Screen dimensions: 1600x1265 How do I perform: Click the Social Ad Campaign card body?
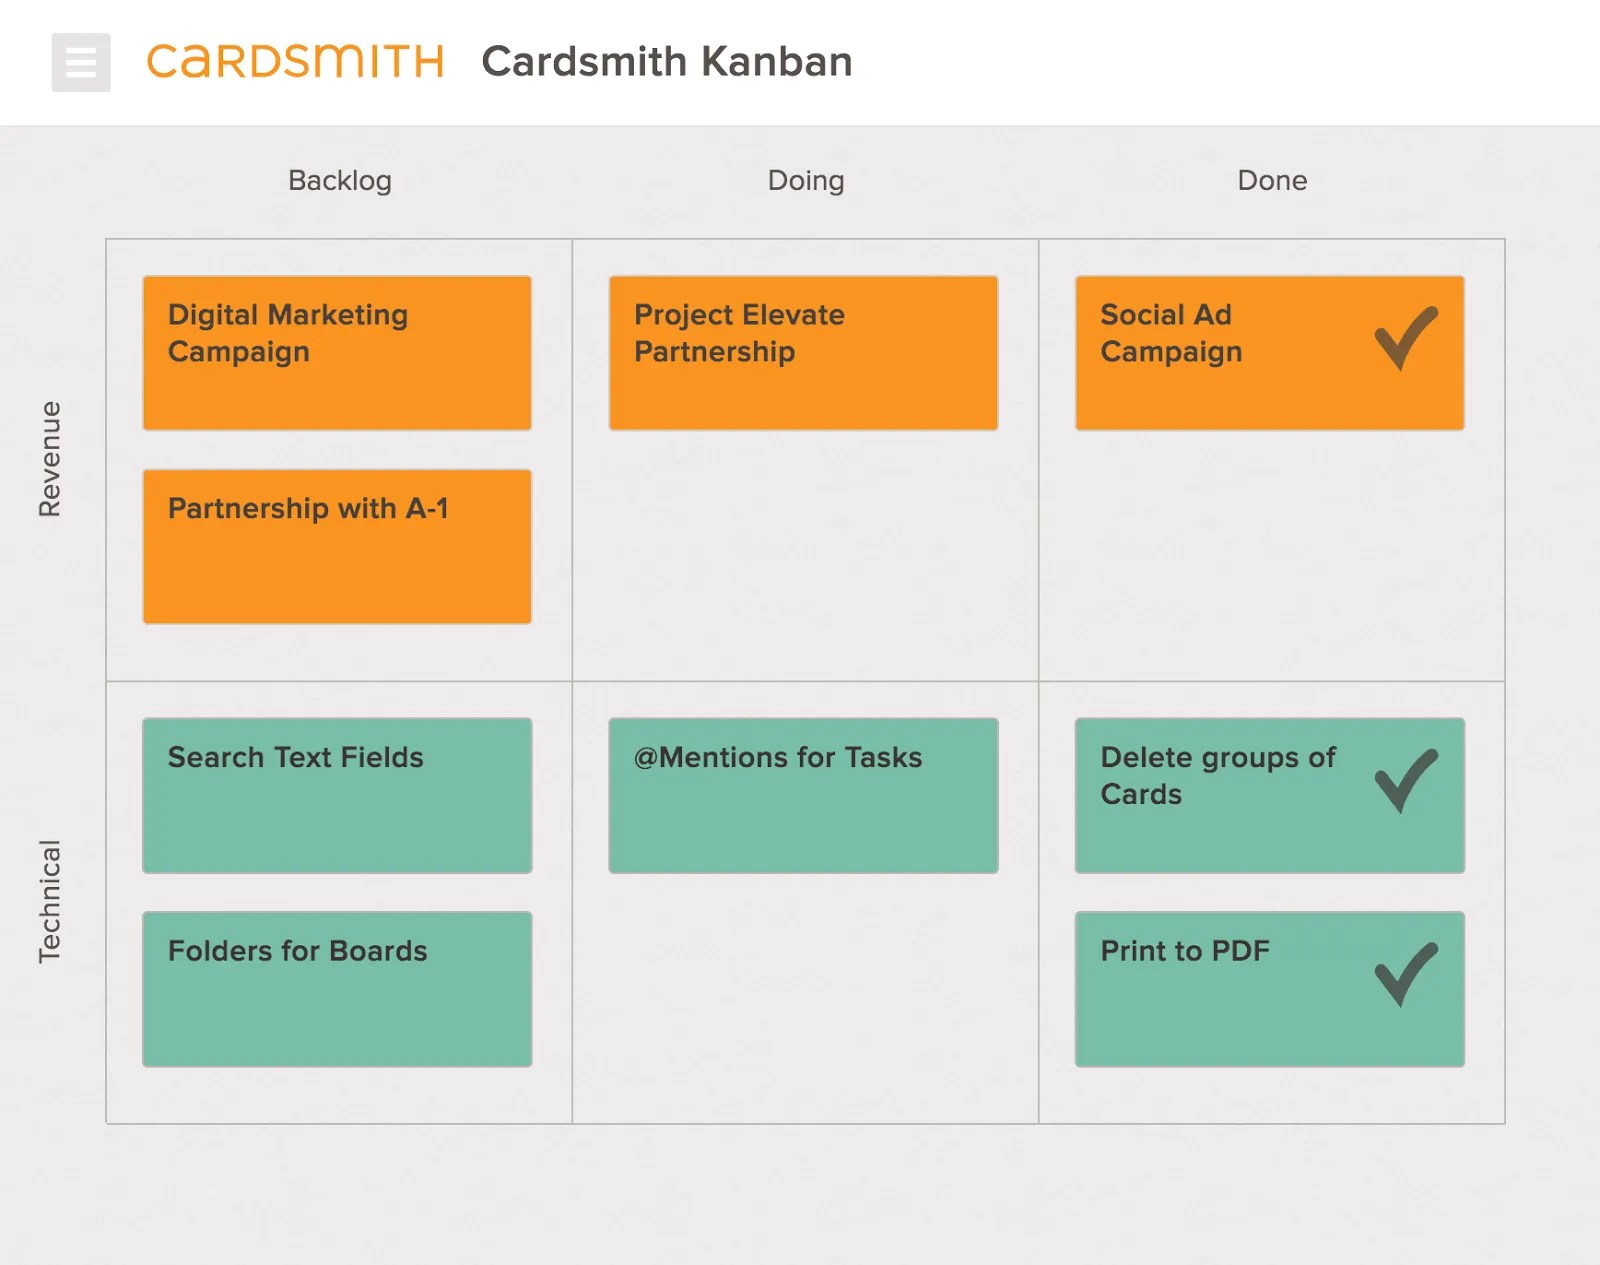1200,352
